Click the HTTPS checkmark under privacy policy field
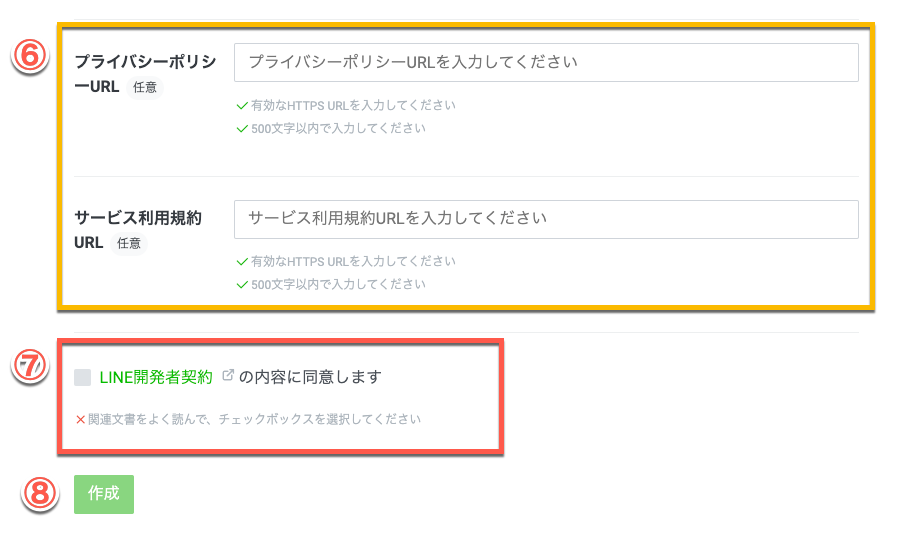Screen dimensions: 905x544 click(x=241, y=105)
